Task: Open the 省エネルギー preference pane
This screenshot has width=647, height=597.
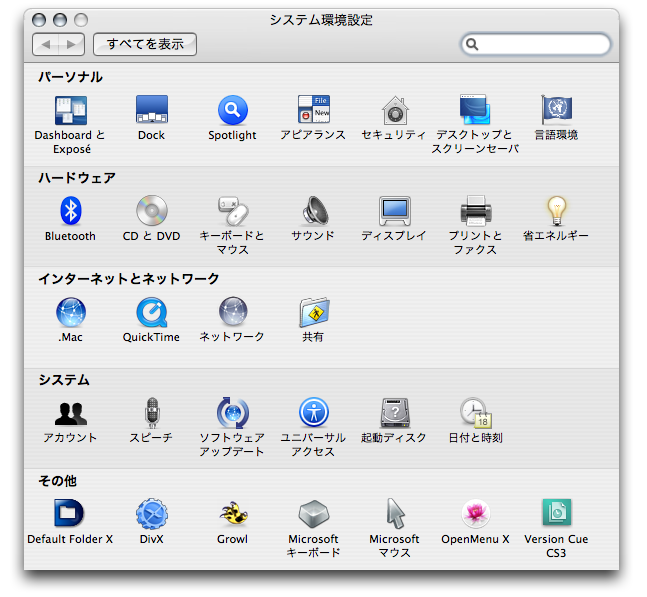Action: [556, 212]
